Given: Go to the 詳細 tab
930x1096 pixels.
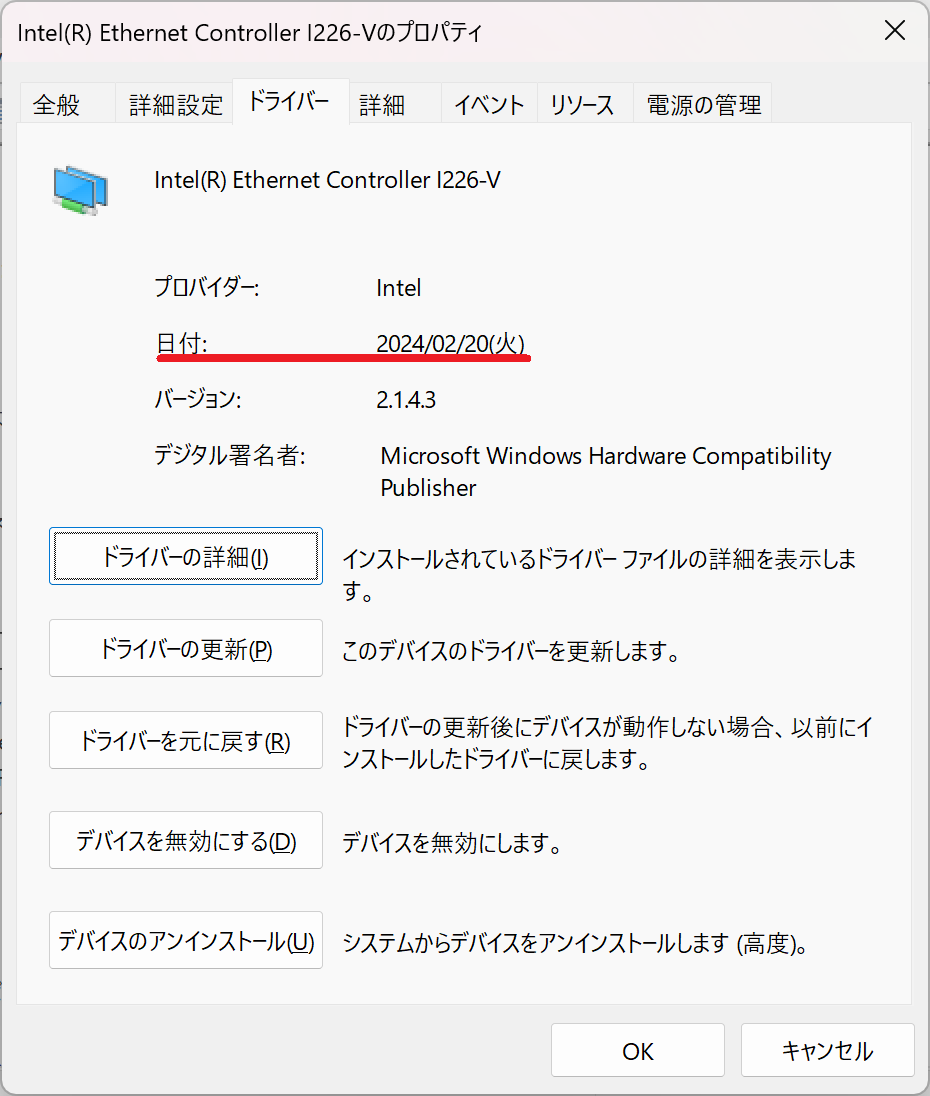Looking at the screenshot, I should coord(395,104).
